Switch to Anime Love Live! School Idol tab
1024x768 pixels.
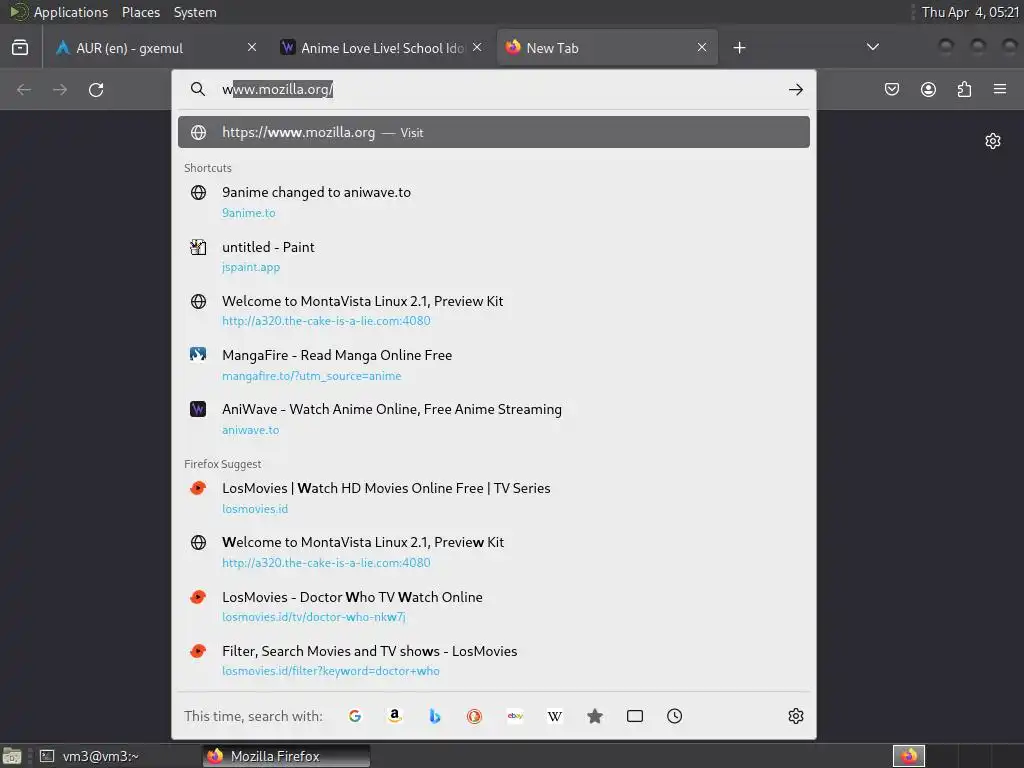point(382,48)
